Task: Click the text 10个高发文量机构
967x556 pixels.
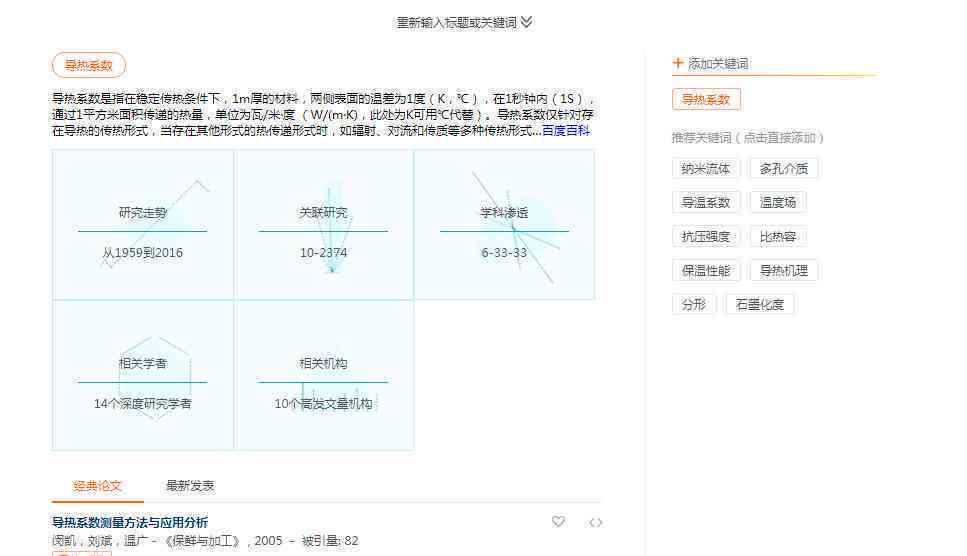Action: click(323, 404)
